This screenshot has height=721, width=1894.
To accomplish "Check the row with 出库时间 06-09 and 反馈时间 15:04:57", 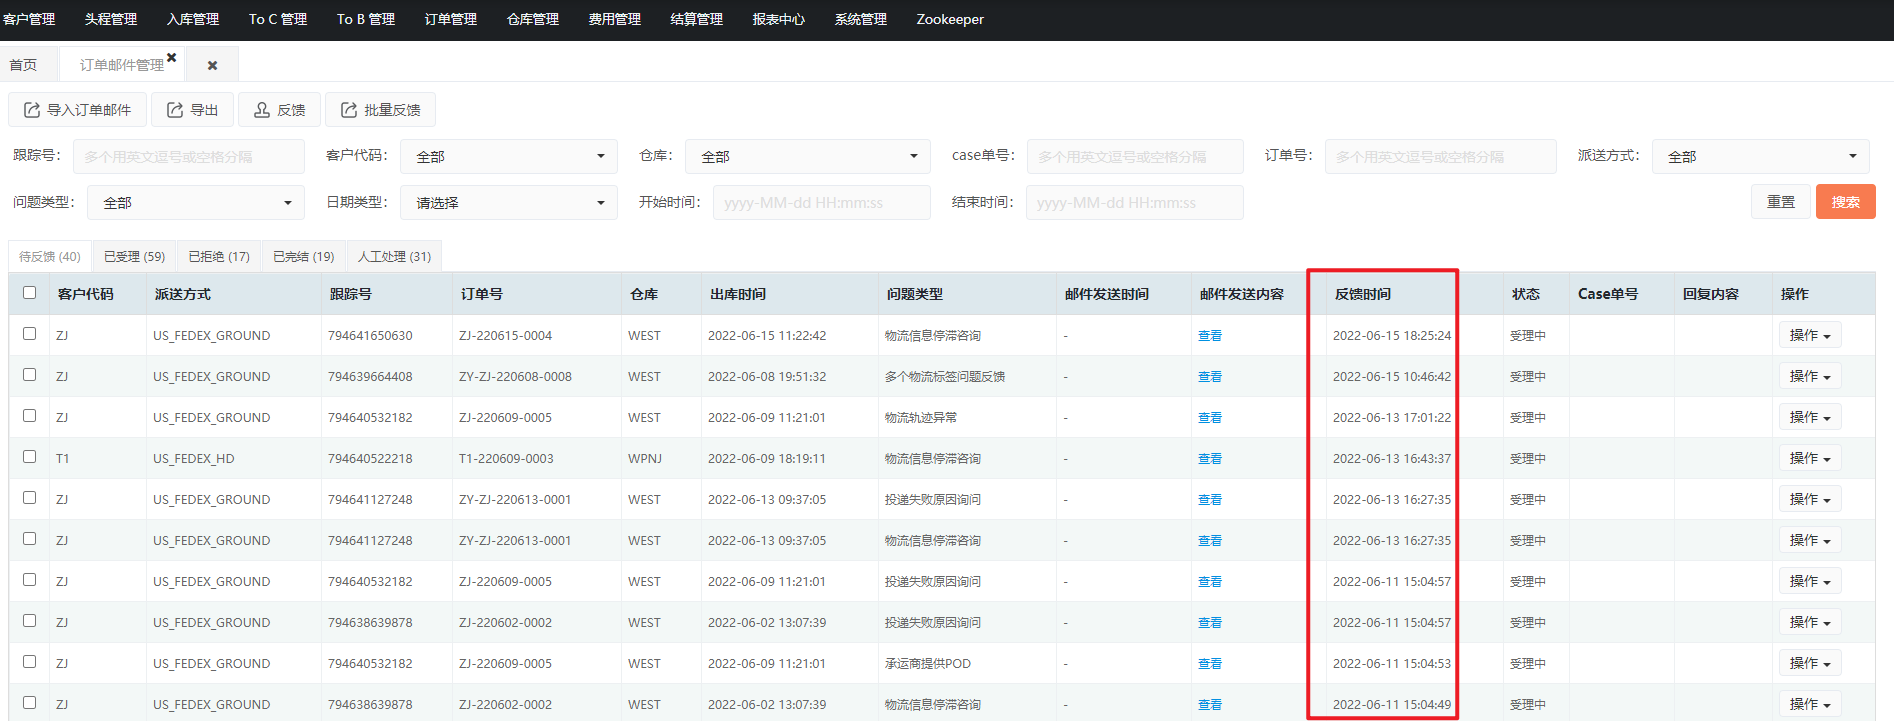I will [29, 580].
